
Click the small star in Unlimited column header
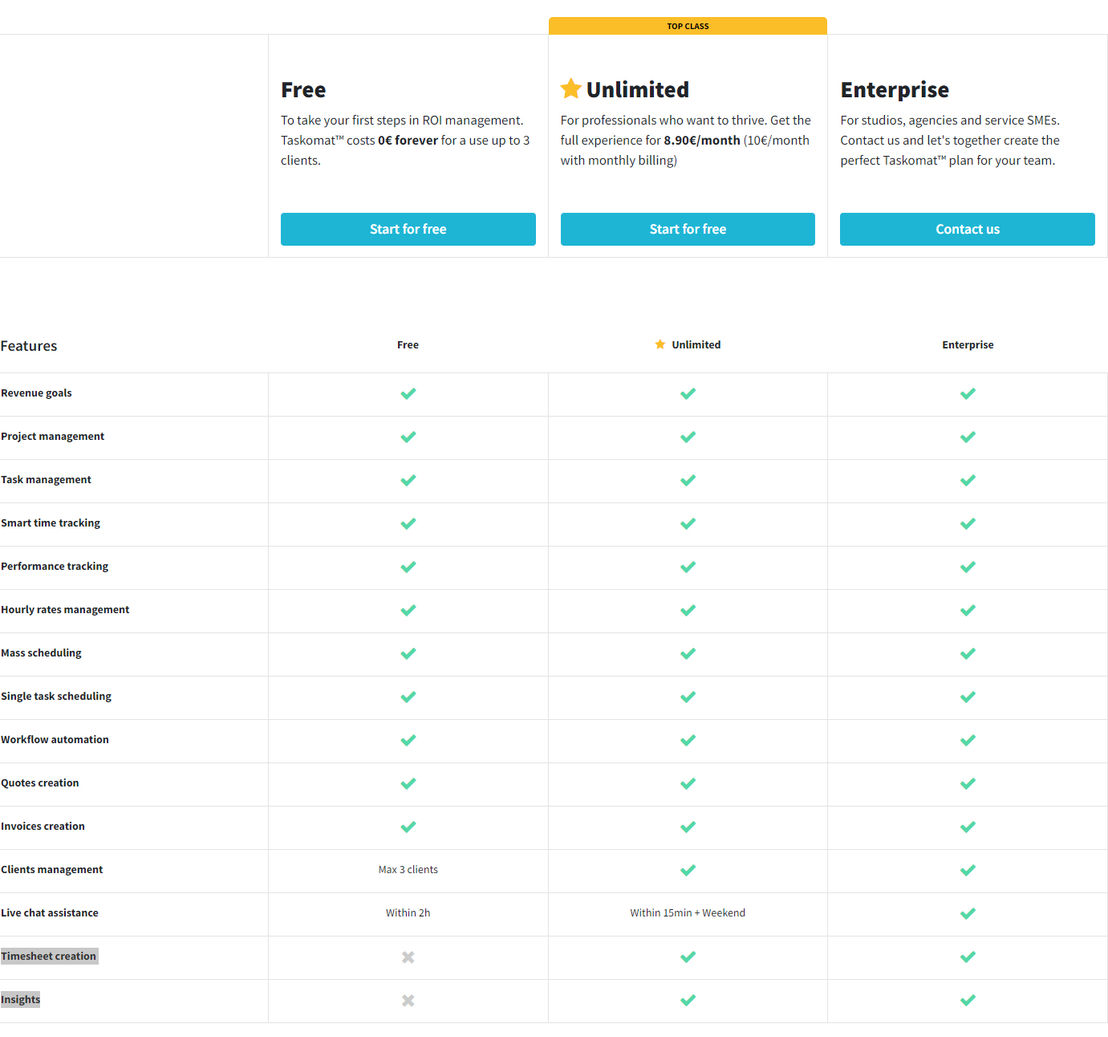660,345
